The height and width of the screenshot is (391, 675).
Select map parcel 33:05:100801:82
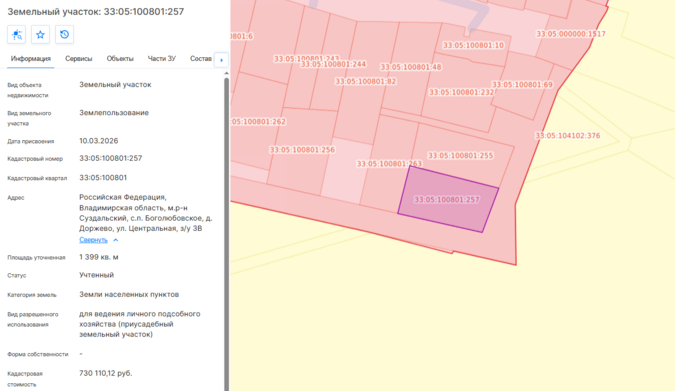[365, 81]
